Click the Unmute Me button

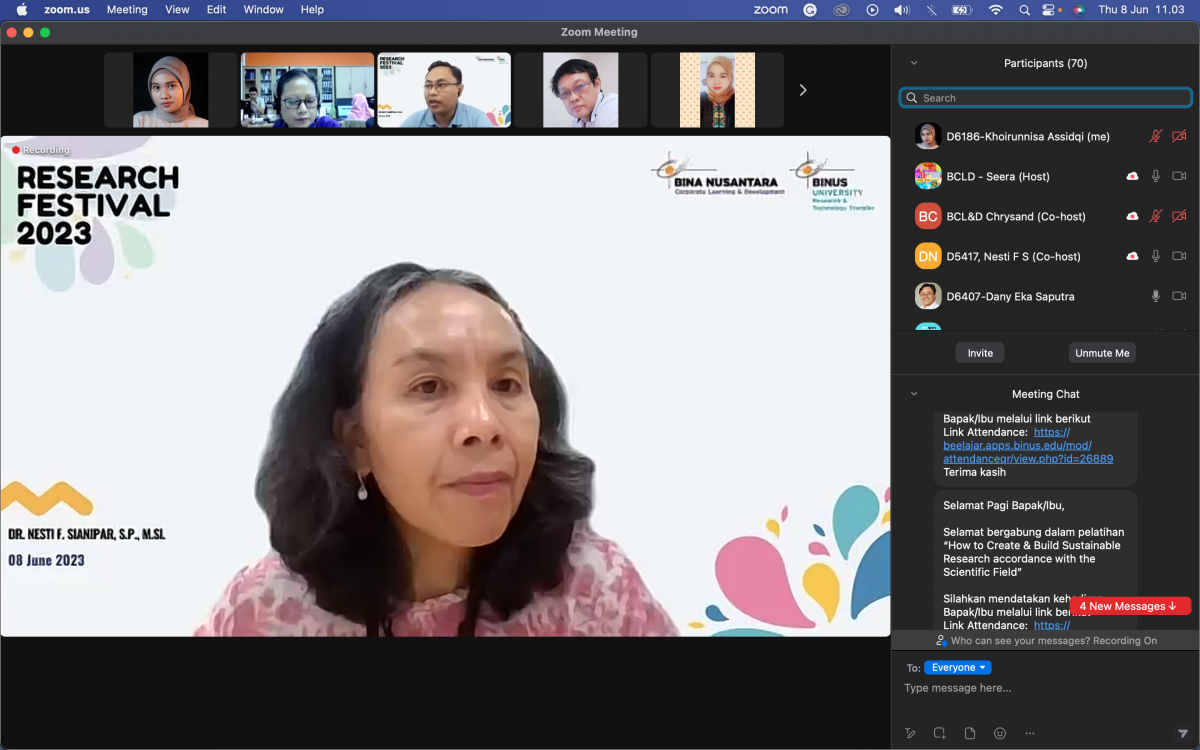pos(1102,353)
